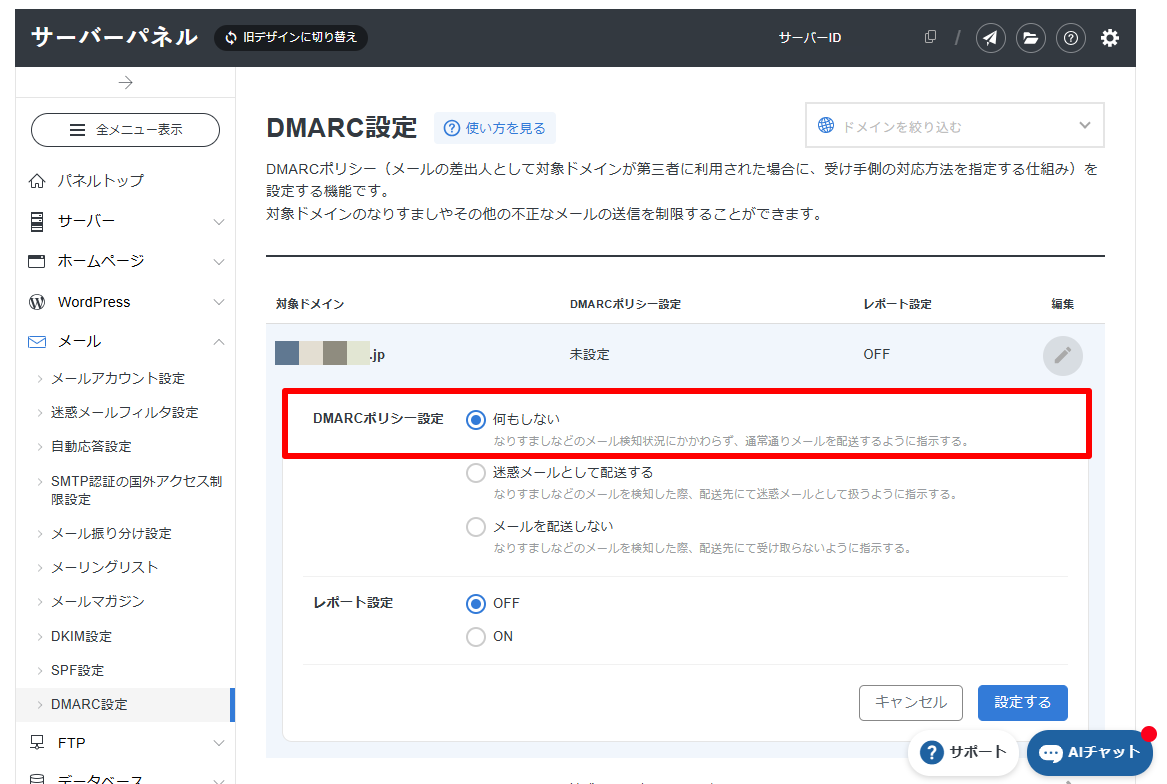Click the 設定する button
The height and width of the screenshot is (784, 1167).
point(1022,702)
